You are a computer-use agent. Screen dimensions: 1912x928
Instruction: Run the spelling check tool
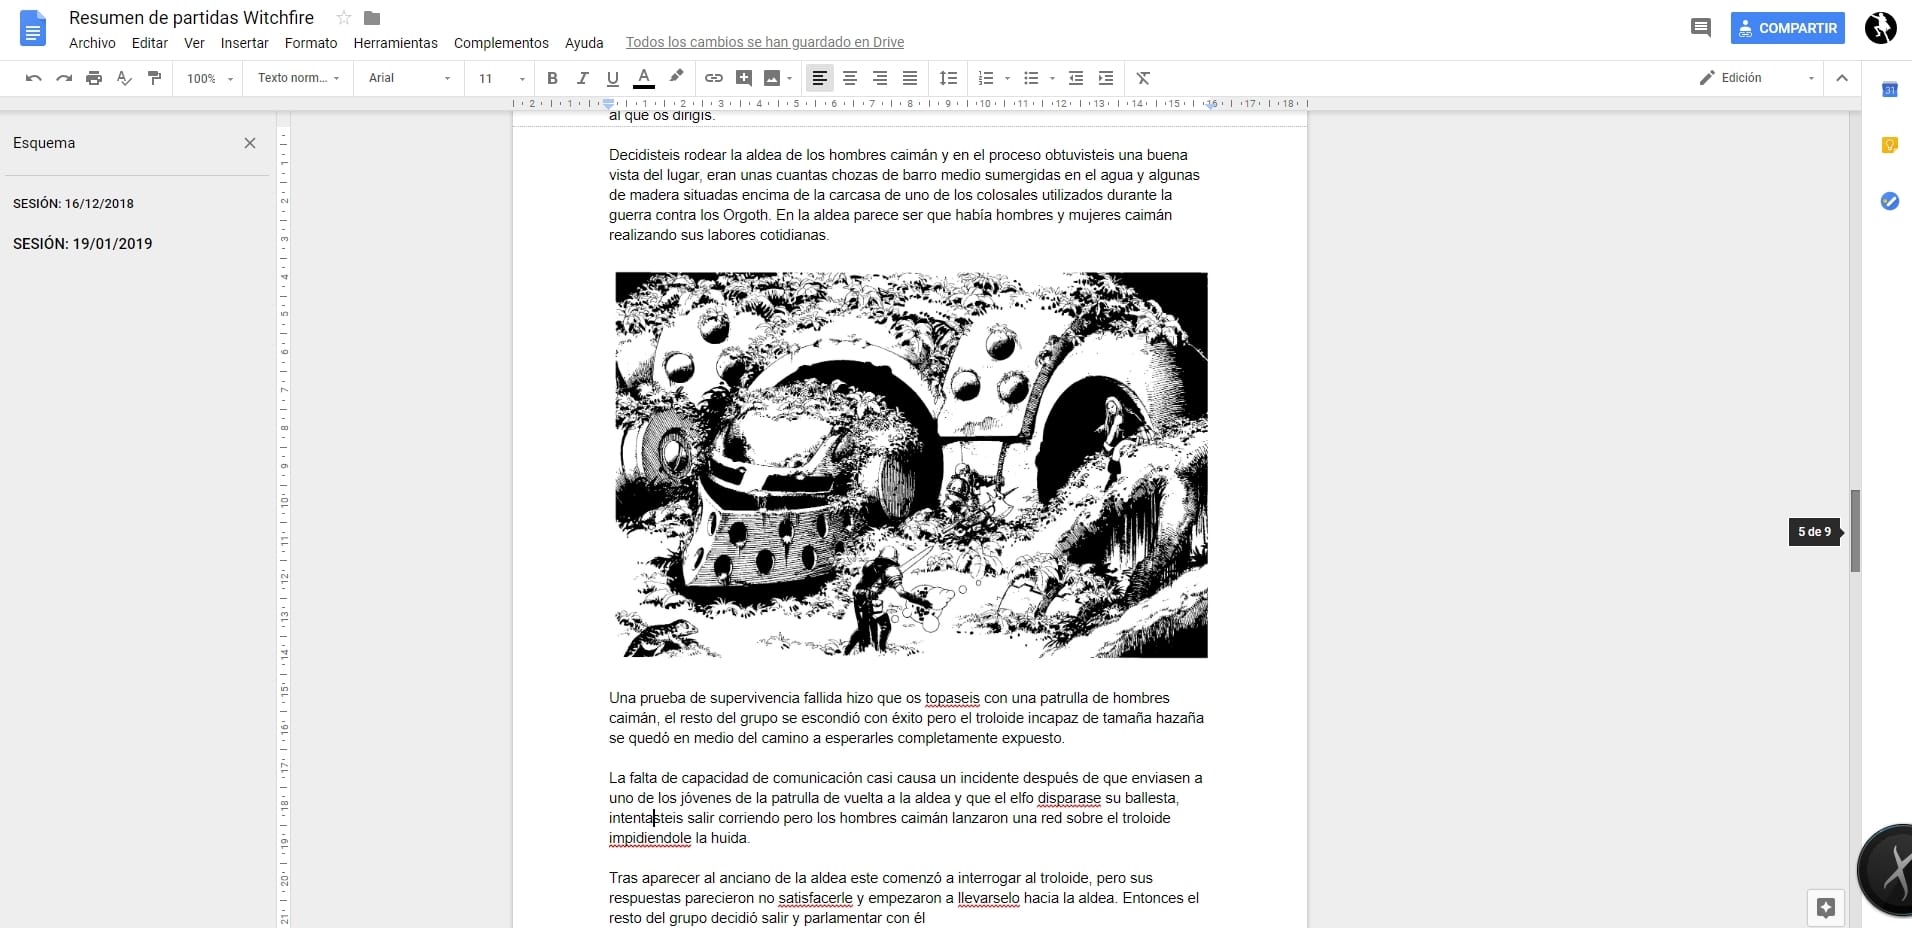pos(124,78)
